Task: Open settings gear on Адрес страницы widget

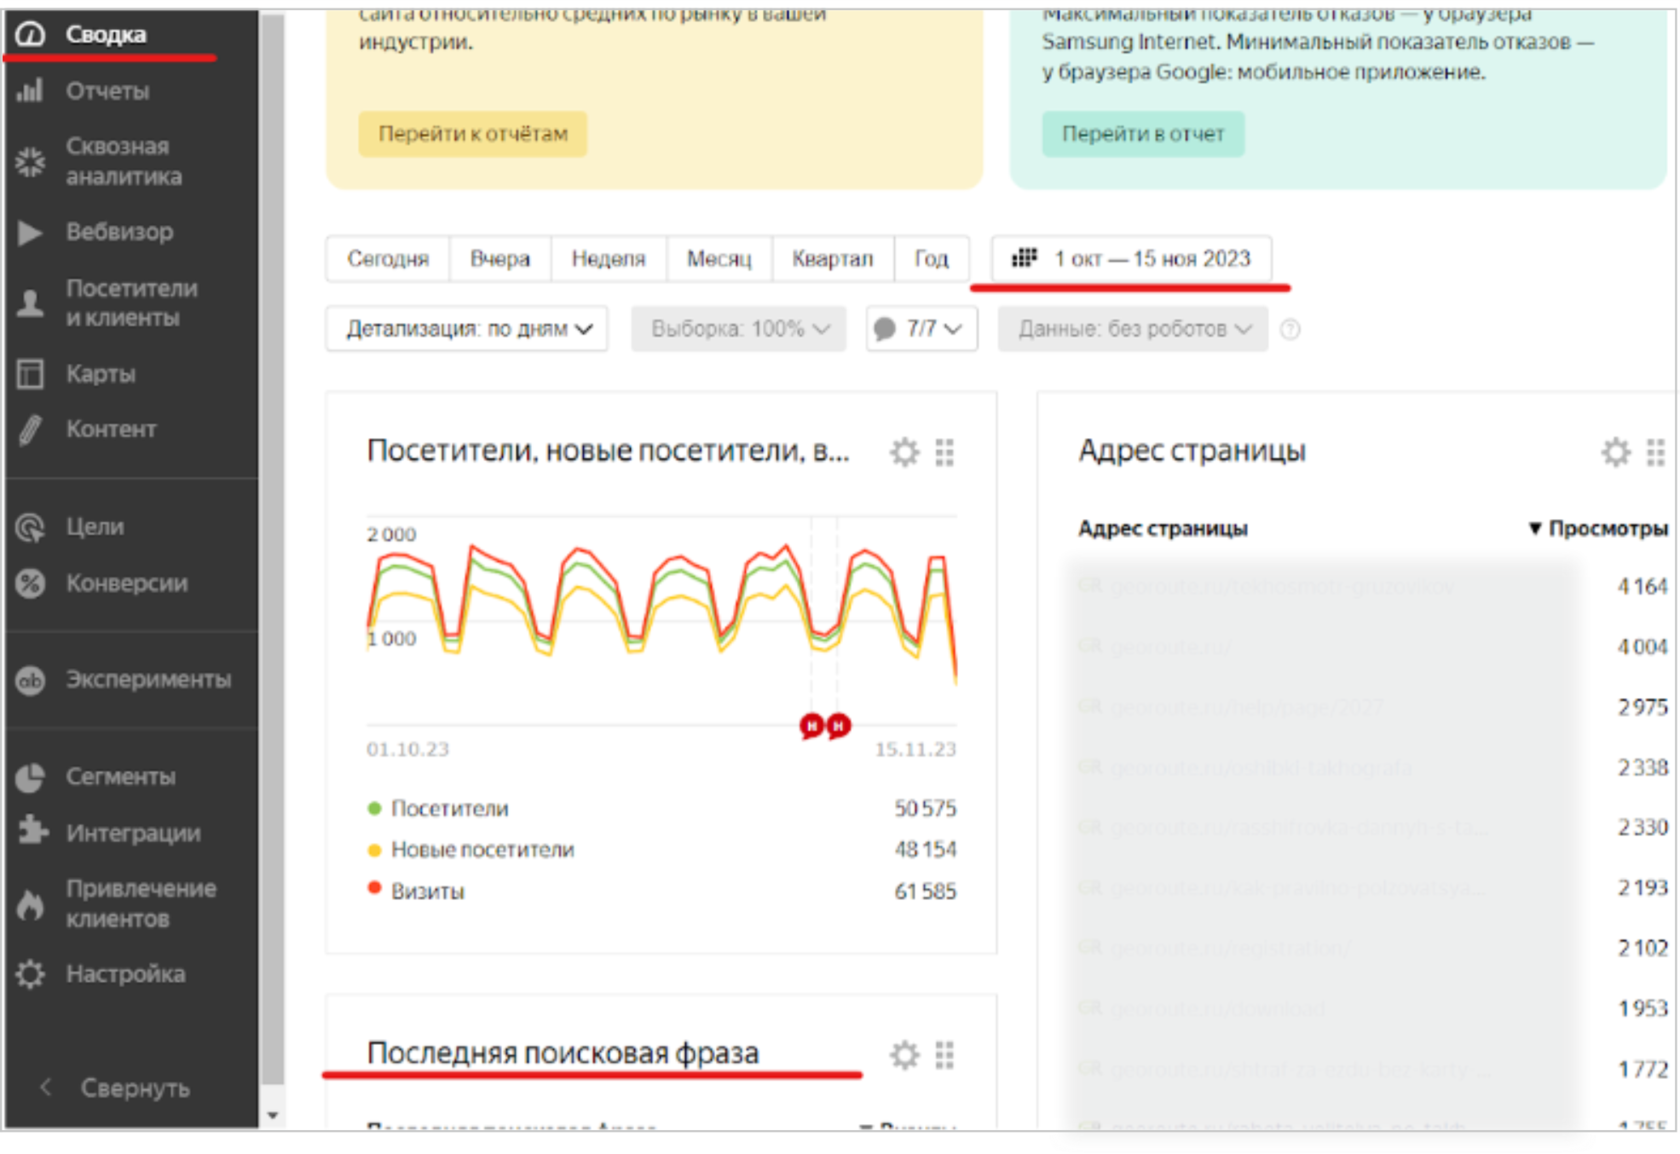Action: [1617, 452]
